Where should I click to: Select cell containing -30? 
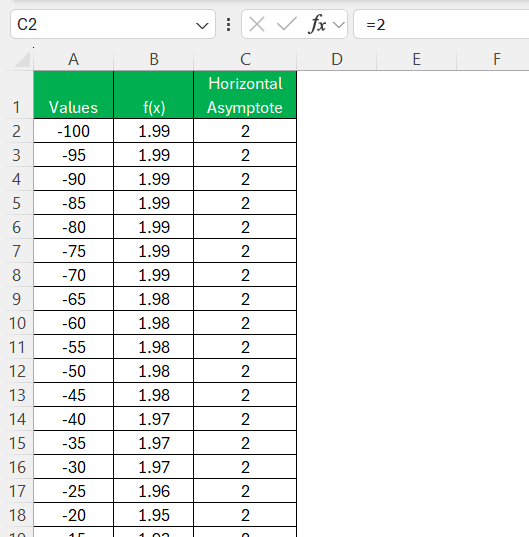pyautogui.click(x=74, y=466)
